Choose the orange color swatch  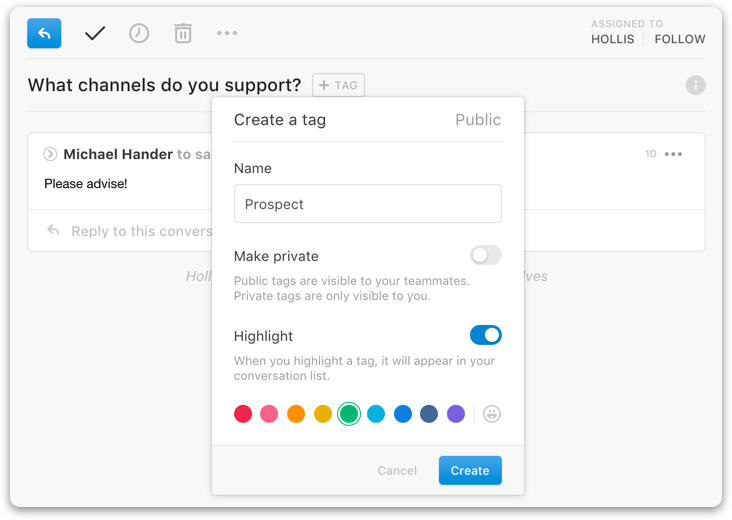tap(296, 414)
